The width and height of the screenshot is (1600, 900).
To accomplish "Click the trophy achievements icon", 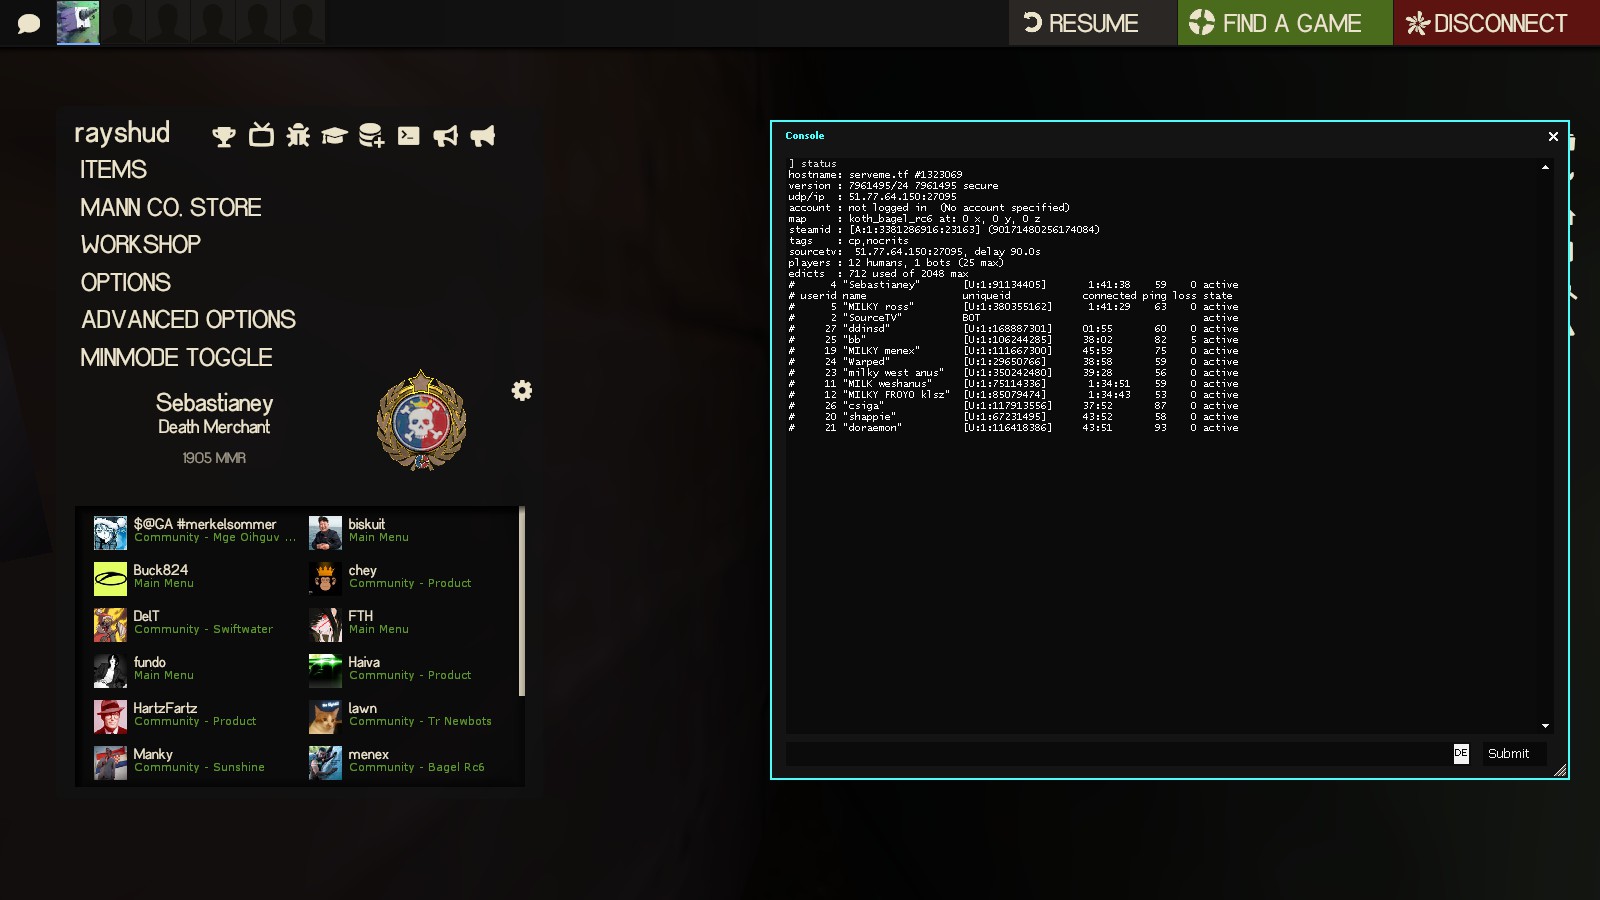I will coord(224,136).
